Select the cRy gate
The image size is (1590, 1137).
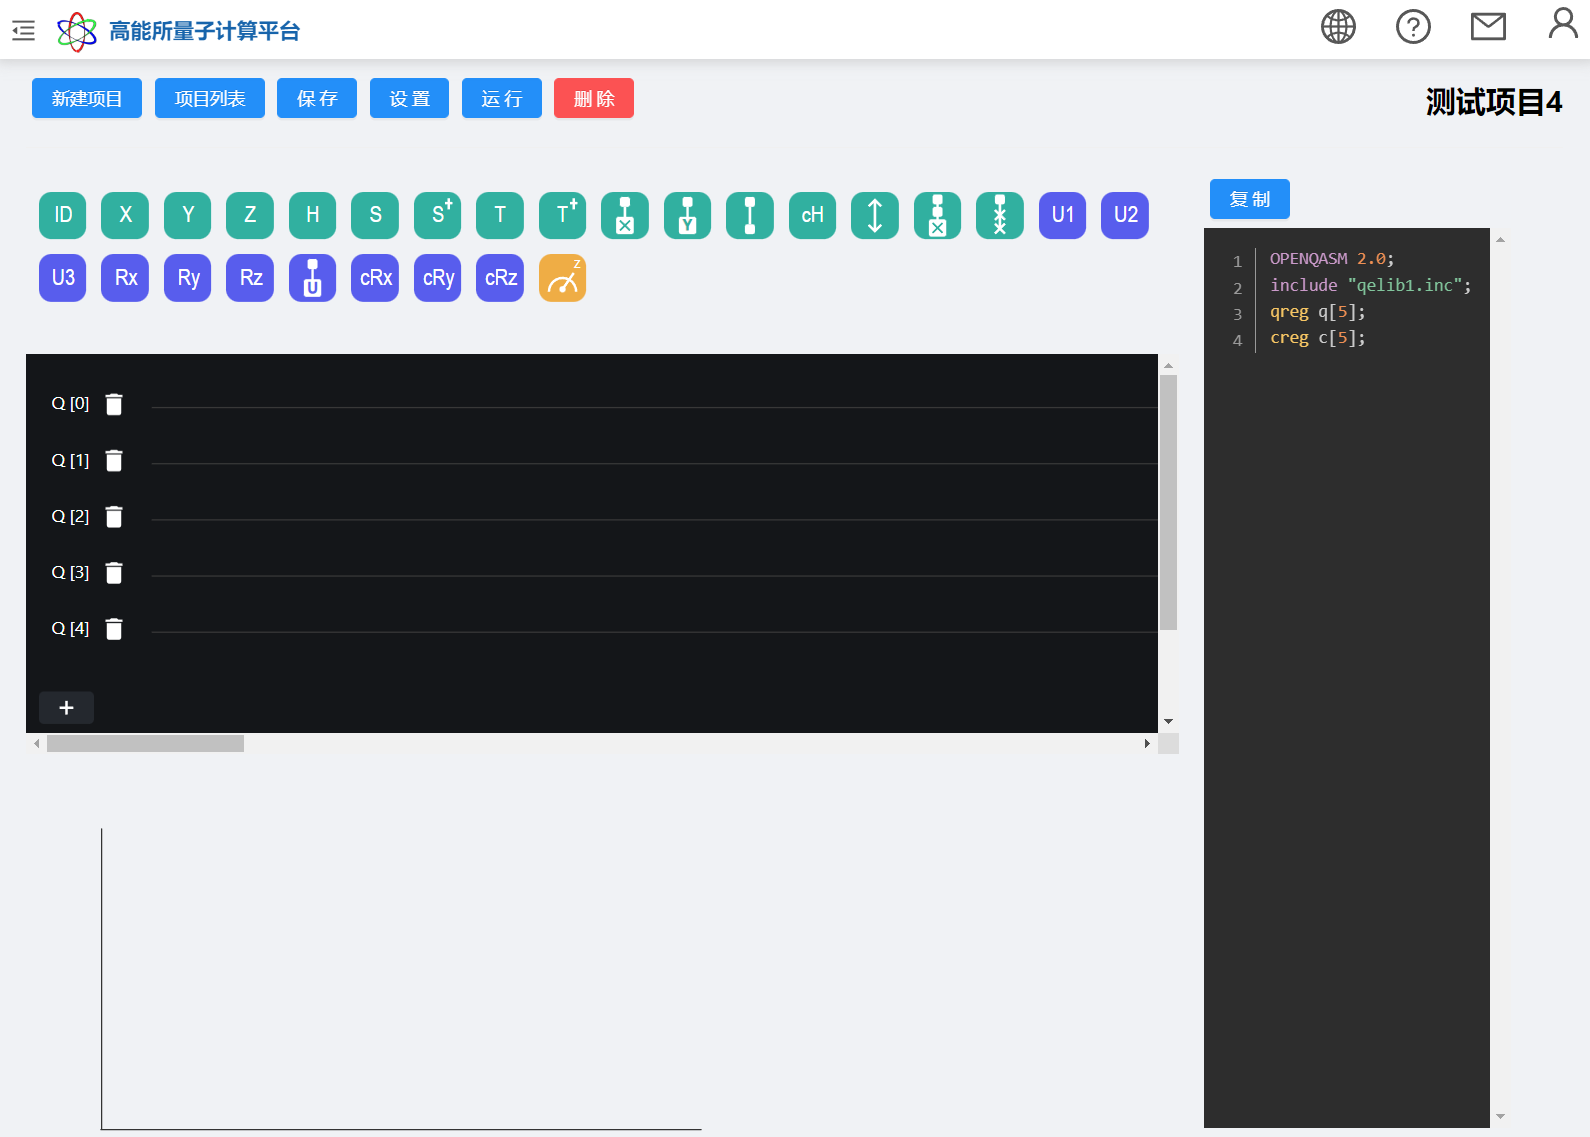click(x=438, y=278)
